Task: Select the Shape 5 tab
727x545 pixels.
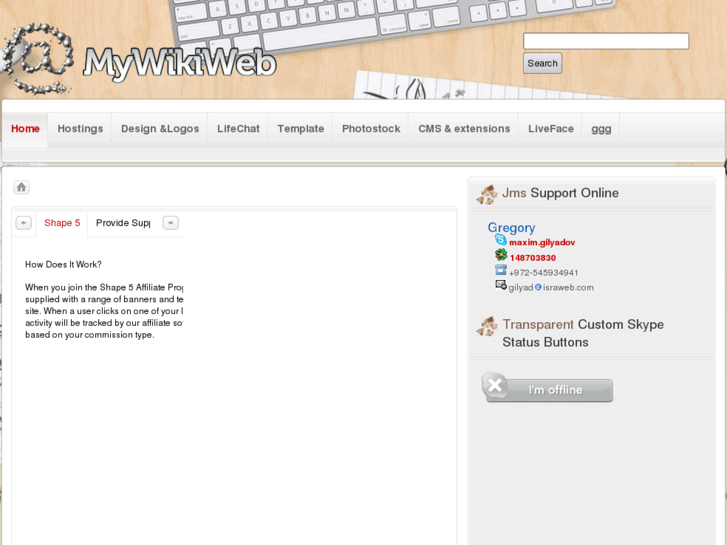Action: pos(62,223)
